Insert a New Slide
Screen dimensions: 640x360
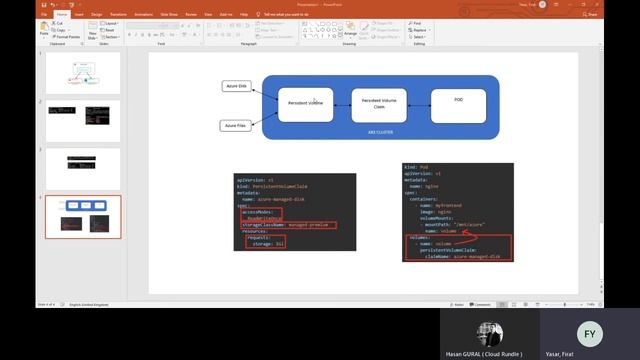click(x=93, y=31)
